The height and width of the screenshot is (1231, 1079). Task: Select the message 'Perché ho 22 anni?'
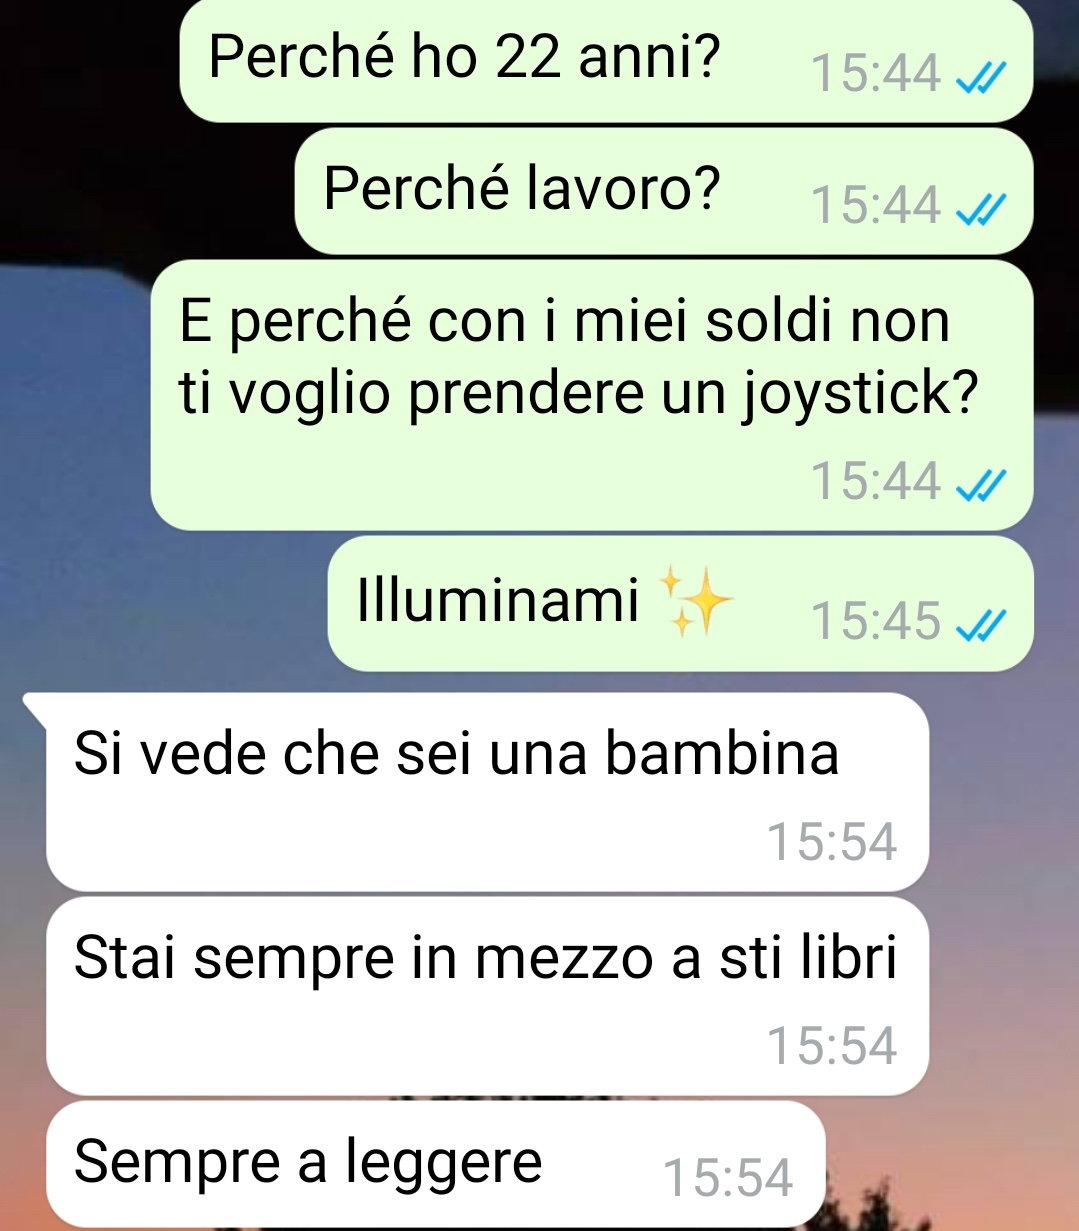(x=606, y=61)
